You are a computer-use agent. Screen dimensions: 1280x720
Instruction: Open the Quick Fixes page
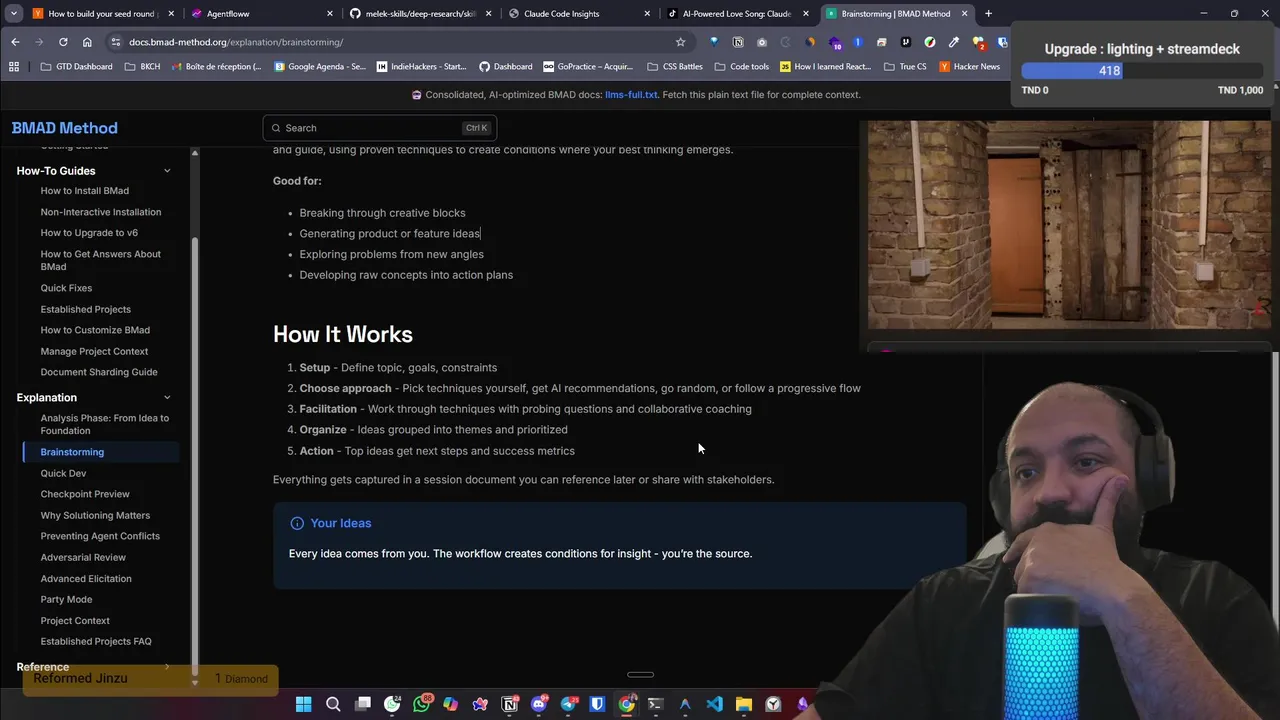(66, 288)
